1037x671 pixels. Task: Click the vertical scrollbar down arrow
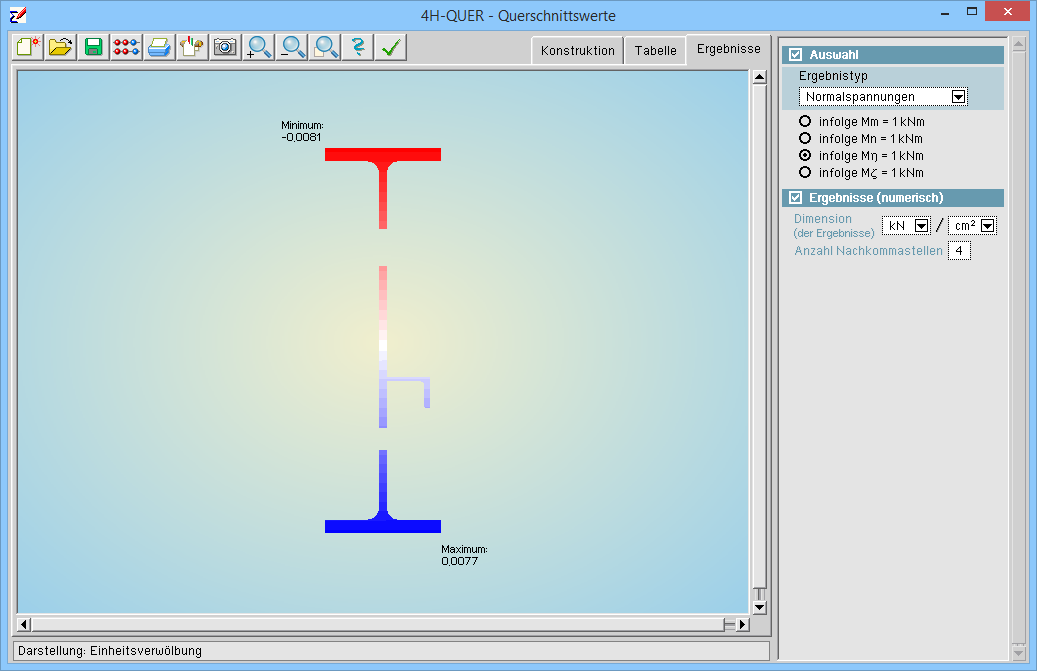tap(758, 607)
